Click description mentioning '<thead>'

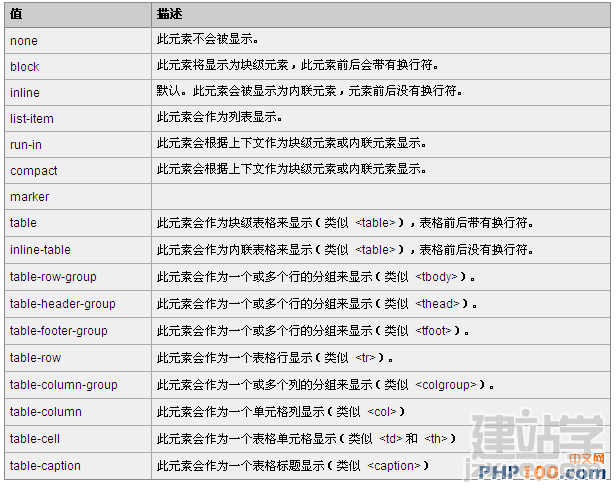(317, 304)
